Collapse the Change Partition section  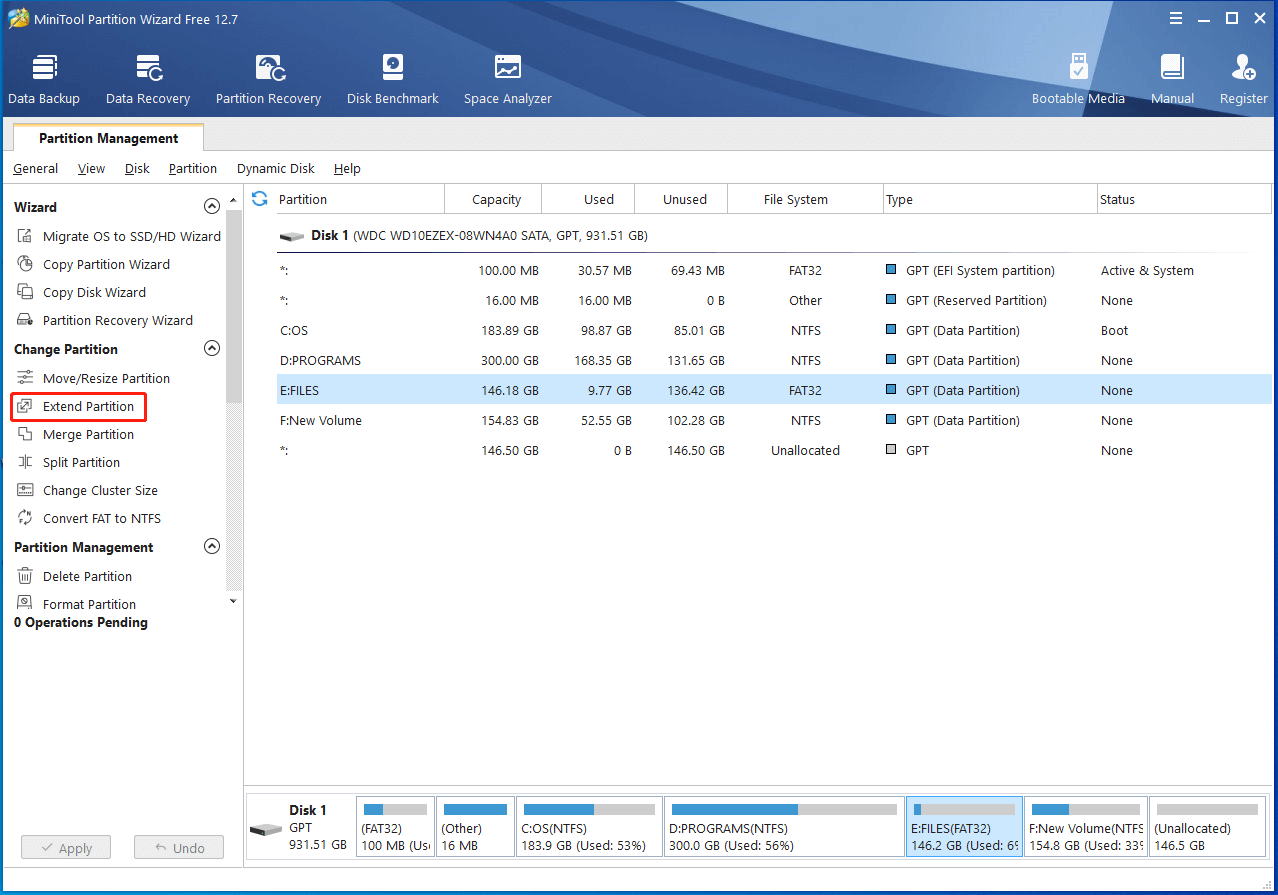[x=211, y=349]
